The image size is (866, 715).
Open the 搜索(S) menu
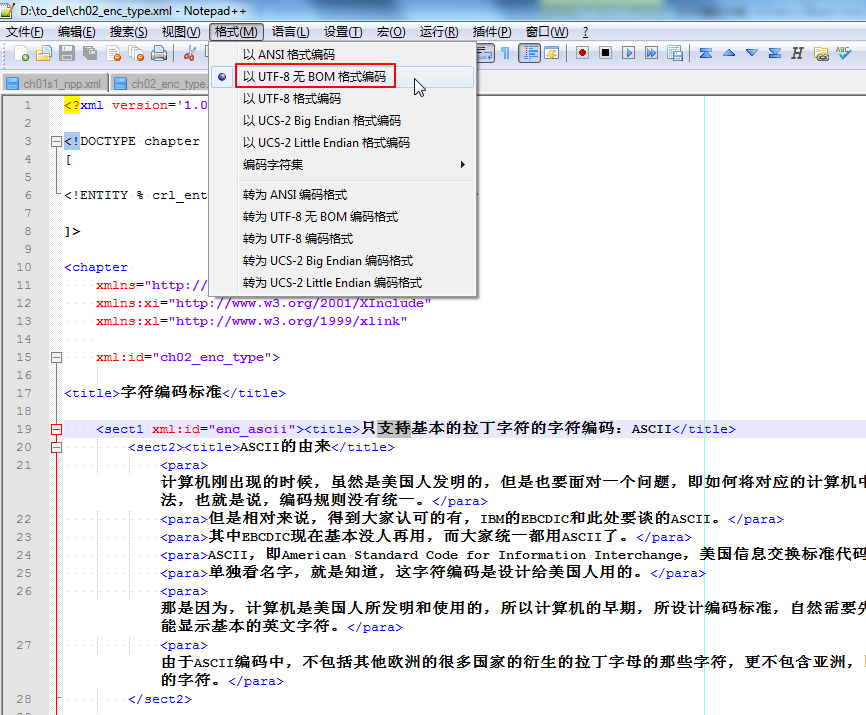[128, 32]
